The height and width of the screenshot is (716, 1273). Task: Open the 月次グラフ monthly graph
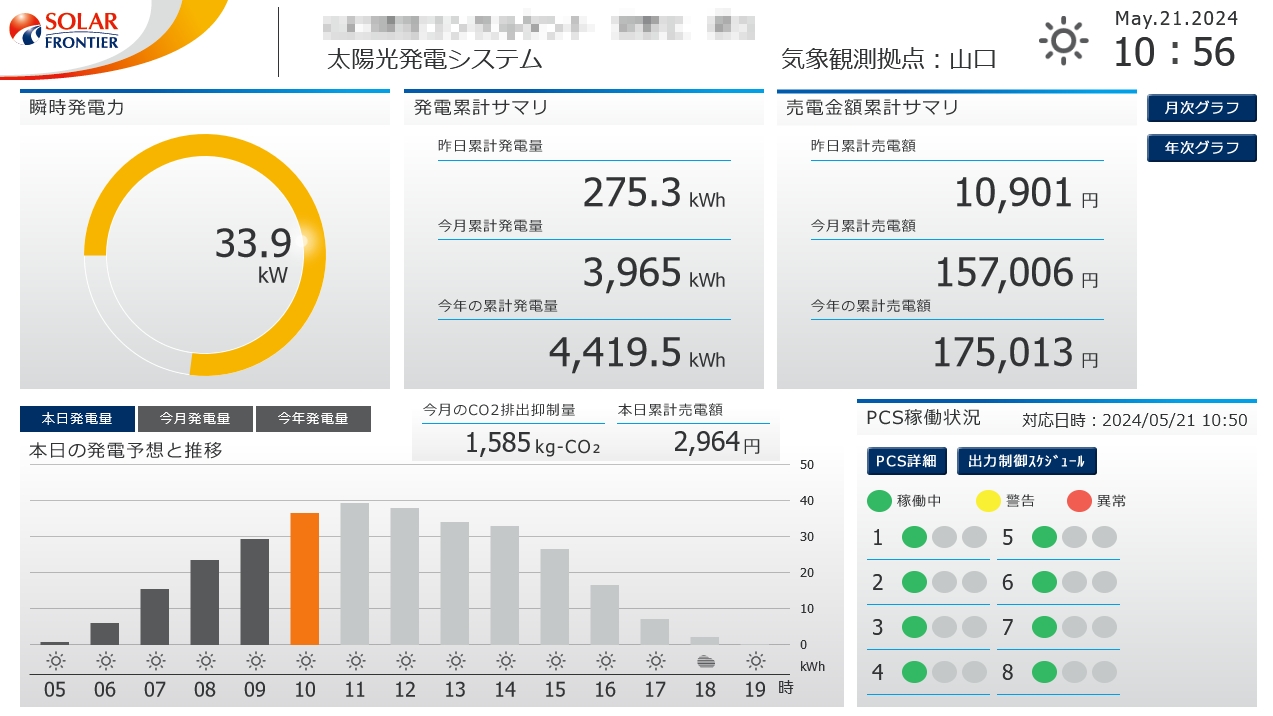coord(1201,108)
